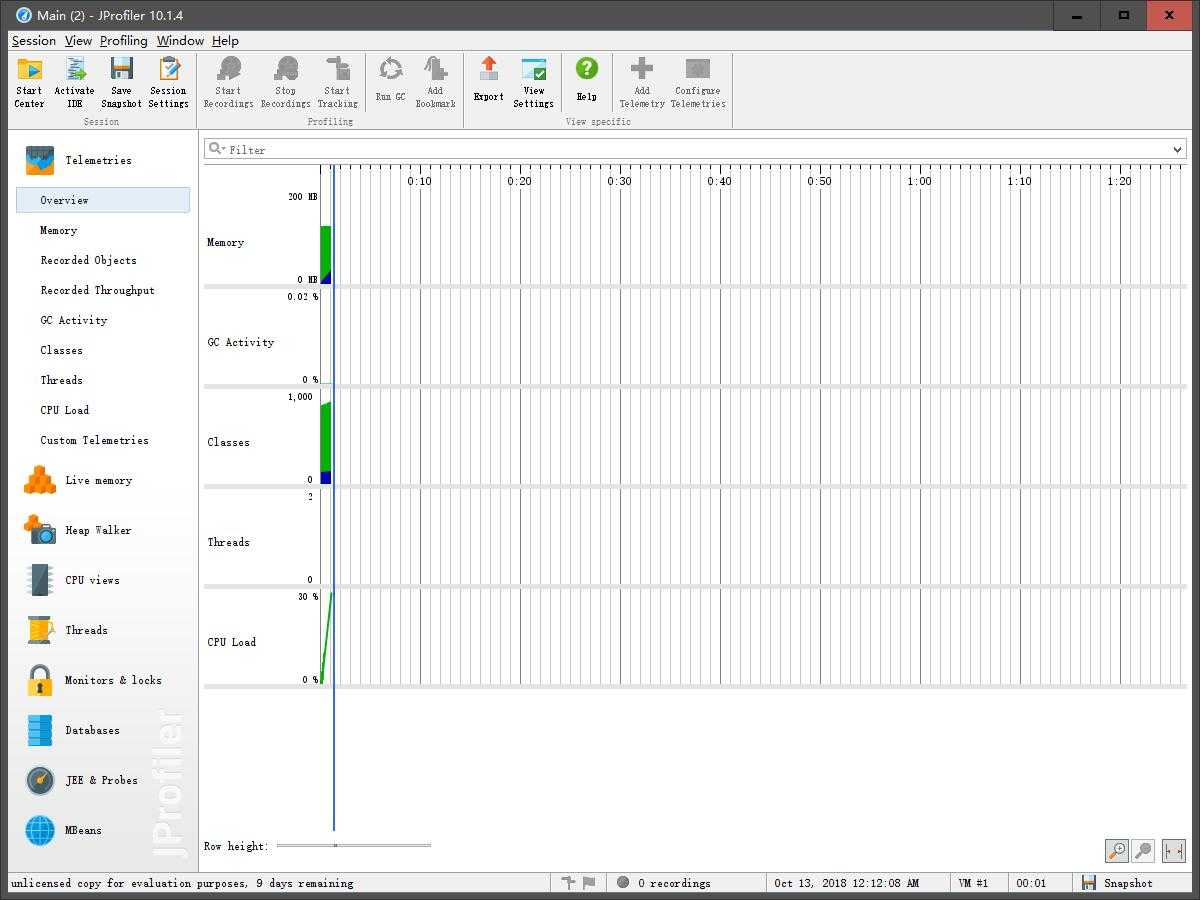
Task: Click the 1:00 mark on time axis
Action: tap(919, 181)
